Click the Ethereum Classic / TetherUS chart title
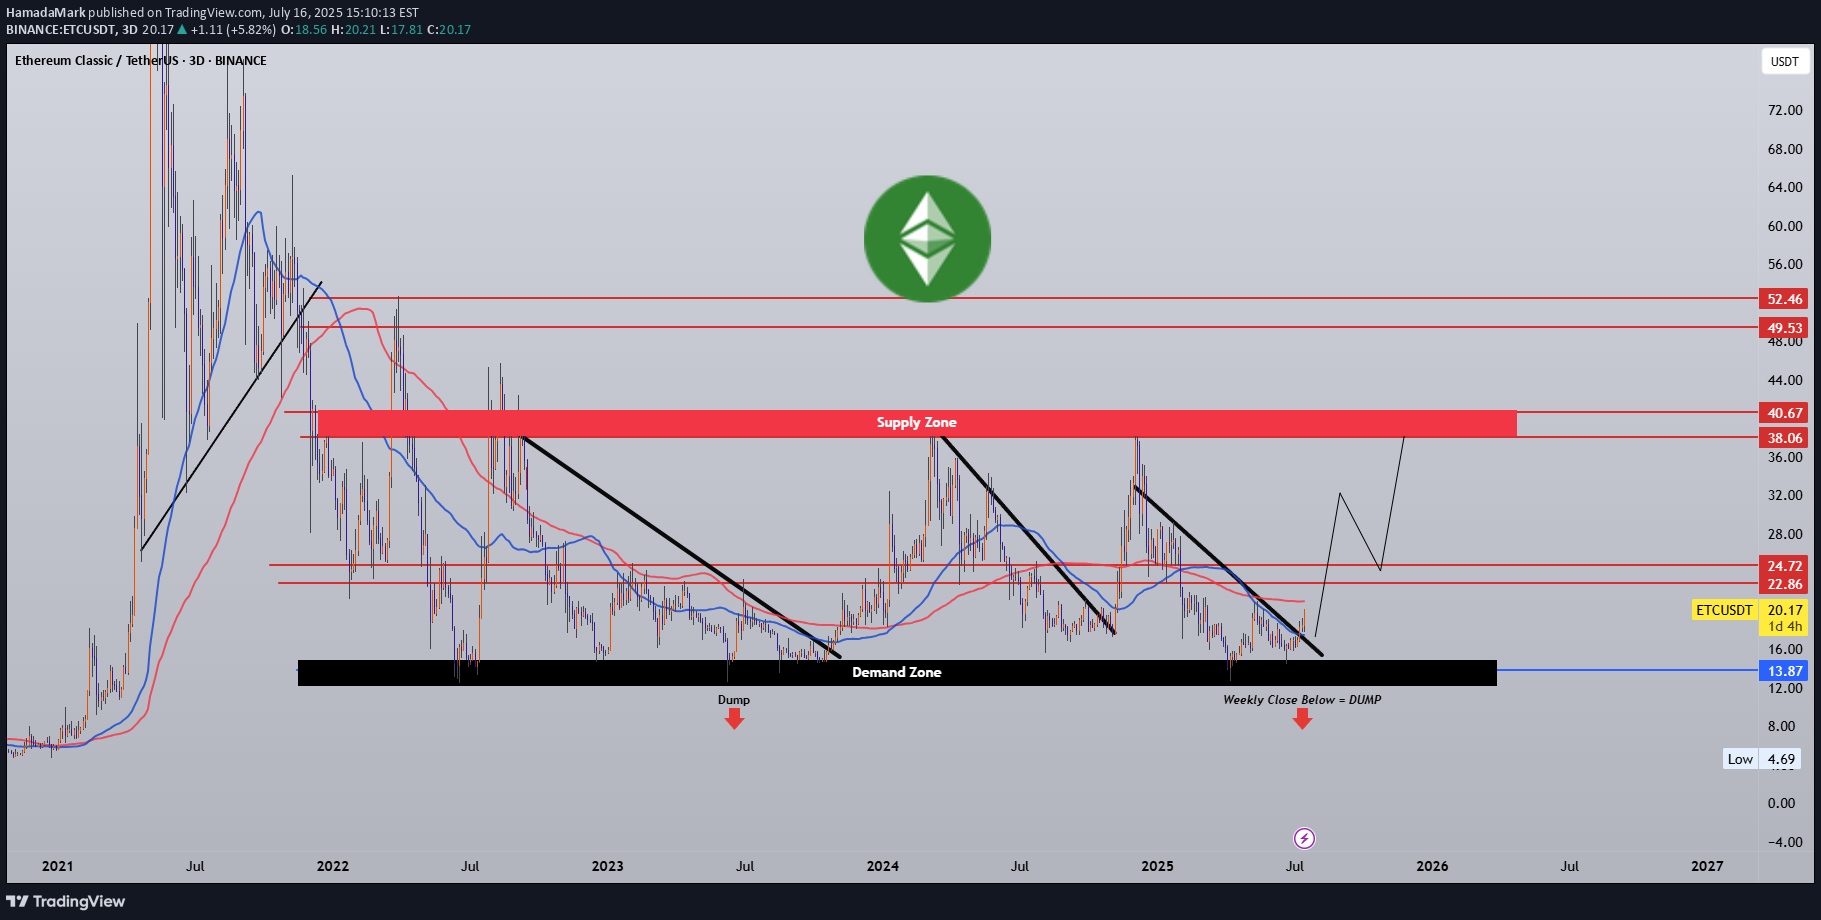The width and height of the screenshot is (1821, 920). tap(141, 61)
